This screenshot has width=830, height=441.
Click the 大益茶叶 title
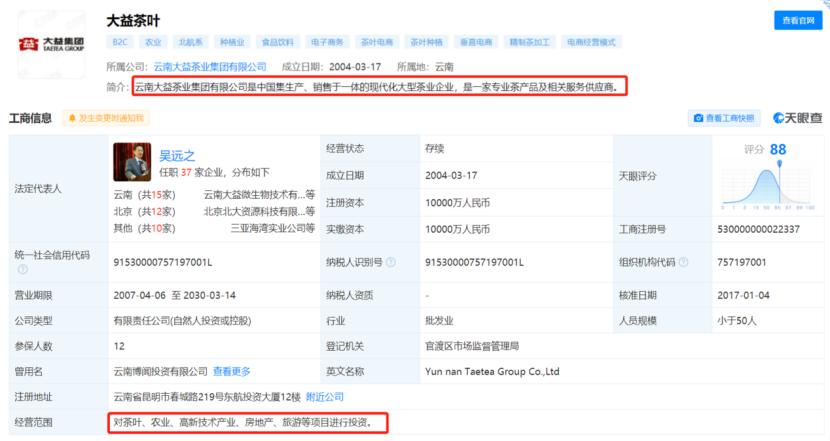click(133, 21)
